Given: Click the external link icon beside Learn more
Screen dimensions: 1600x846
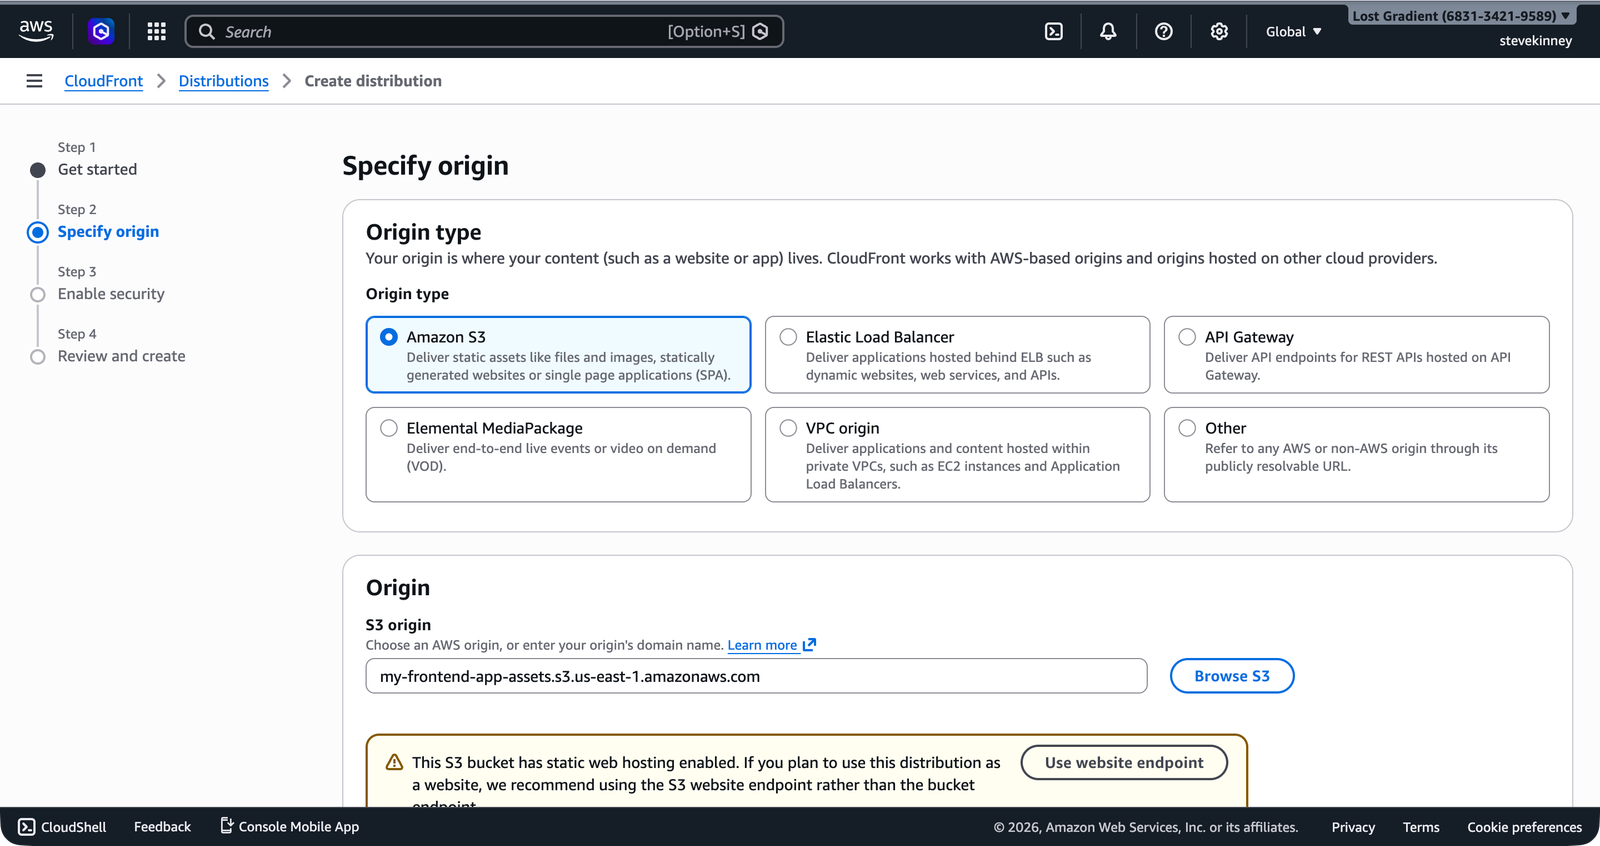Looking at the screenshot, I should [809, 645].
